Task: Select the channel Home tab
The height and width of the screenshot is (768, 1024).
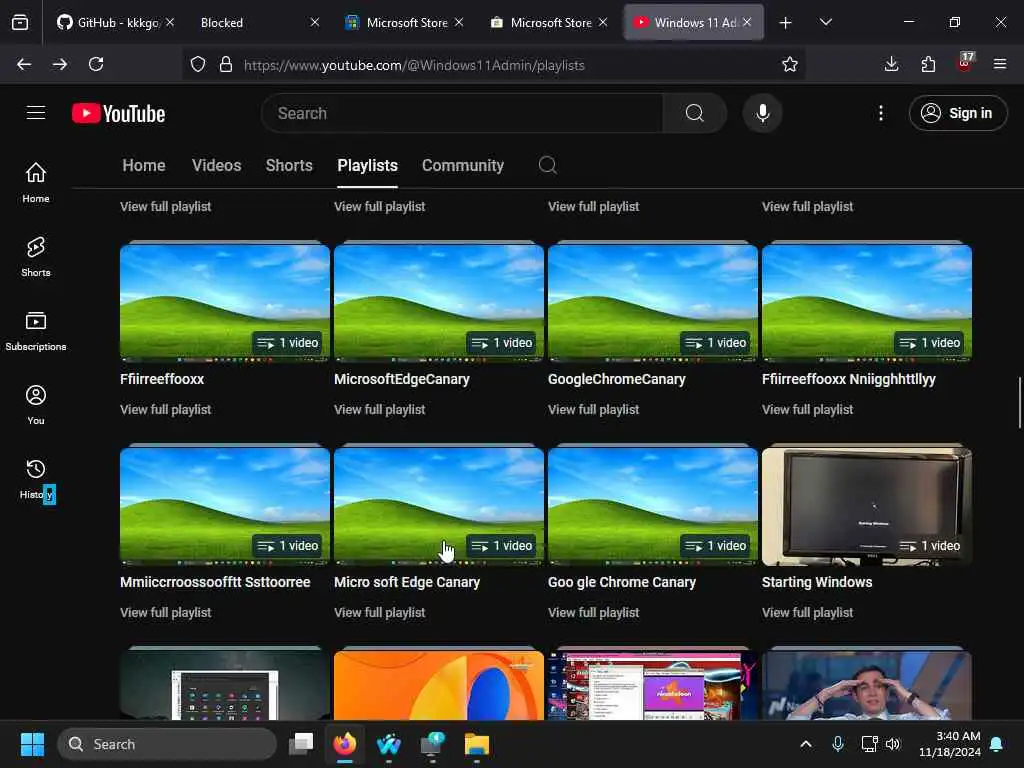Action: 144,165
